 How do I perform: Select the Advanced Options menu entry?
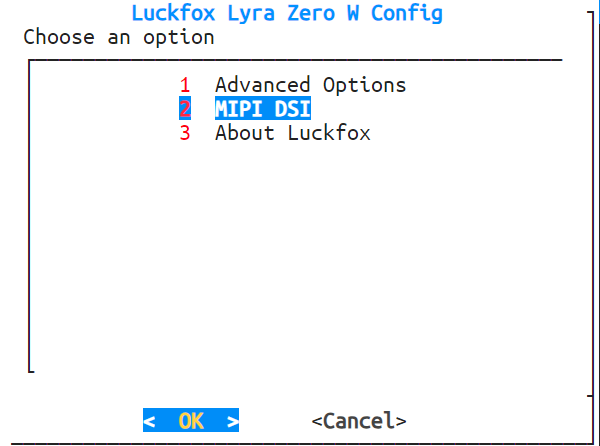(310, 85)
